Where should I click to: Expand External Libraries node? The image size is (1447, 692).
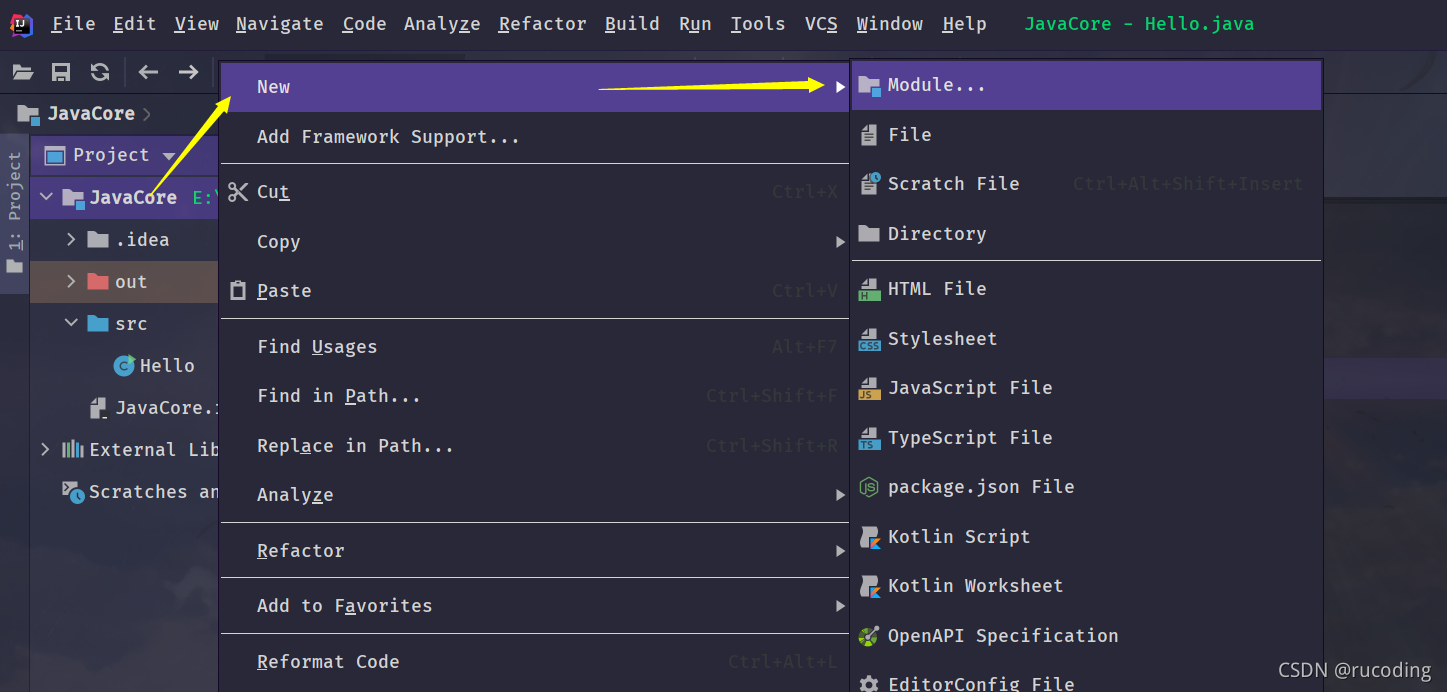coord(45,450)
